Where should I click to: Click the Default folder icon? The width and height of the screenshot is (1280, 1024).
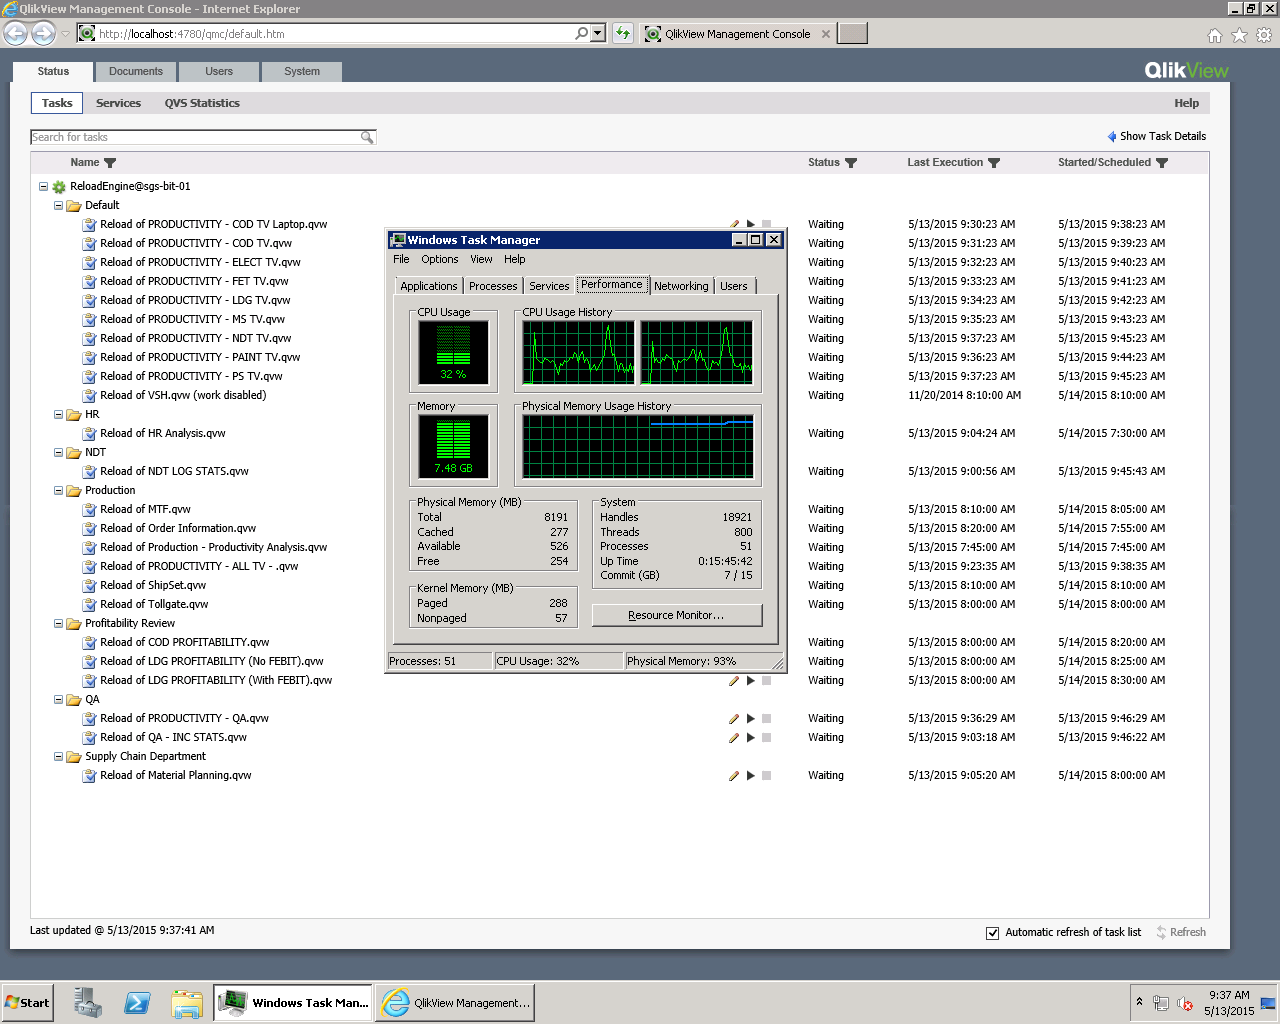[74, 206]
